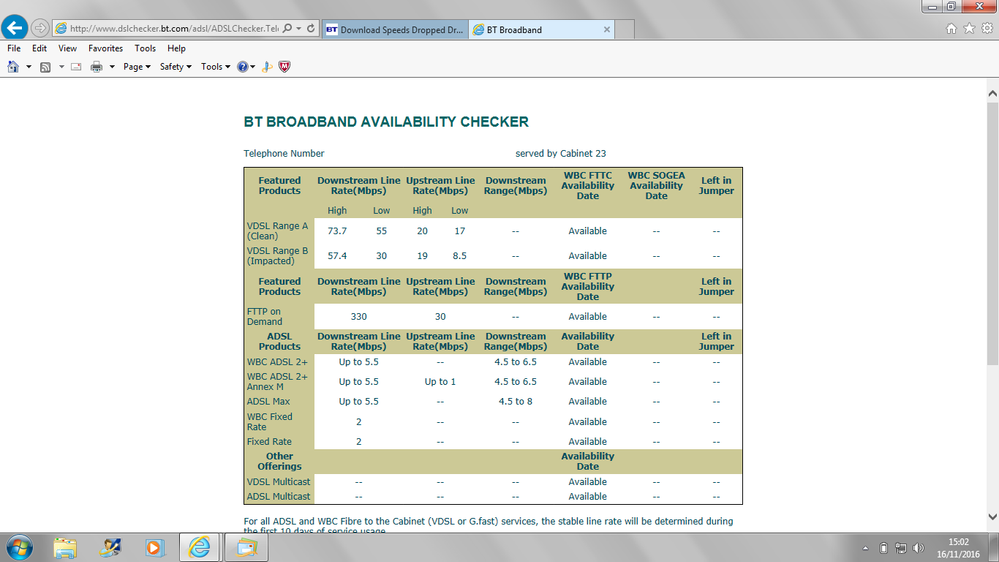This screenshot has width=999, height=562.
Task: Switch to Download Speeds Dropped tab
Action: pyautogui.click(x=396, y=29)
